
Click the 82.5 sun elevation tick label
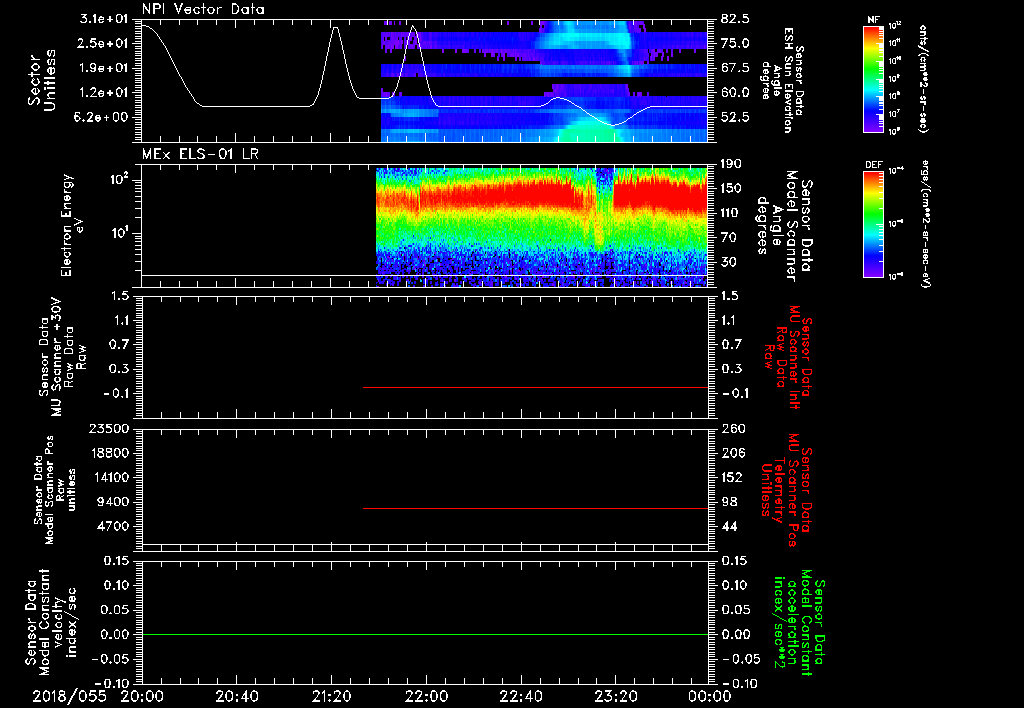735,19
